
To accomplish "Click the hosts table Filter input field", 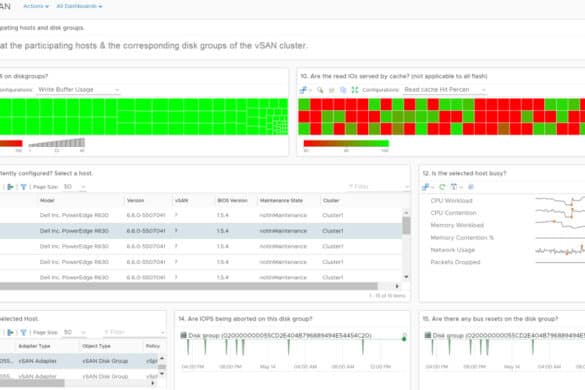I will (x=378, y=186).
